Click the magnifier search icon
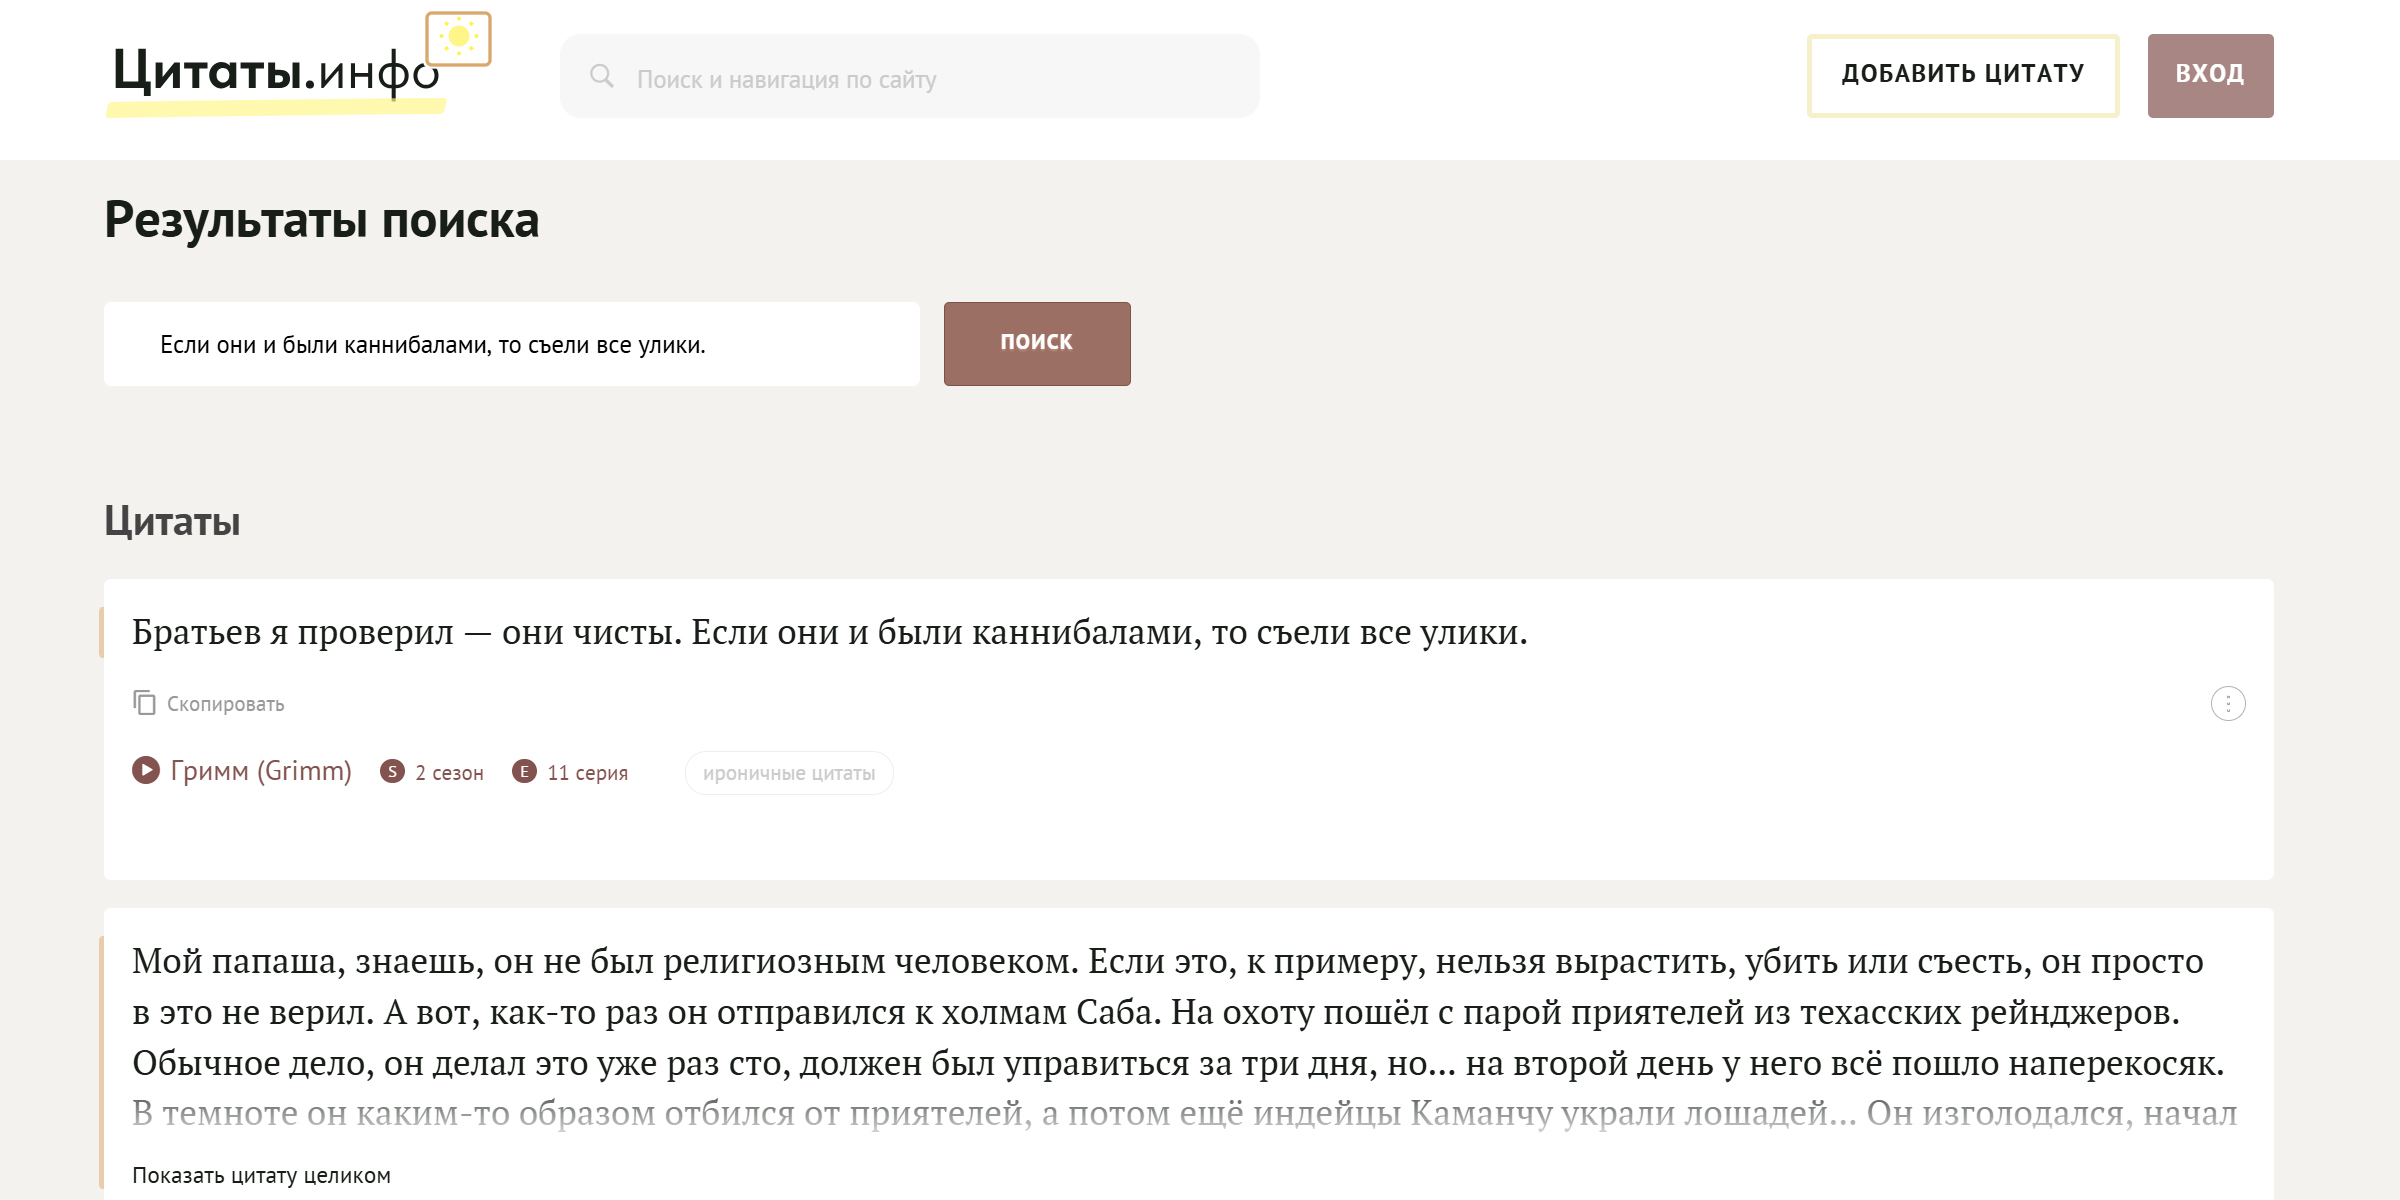This screenshot has height=1200, width=2400. point(604,76)
